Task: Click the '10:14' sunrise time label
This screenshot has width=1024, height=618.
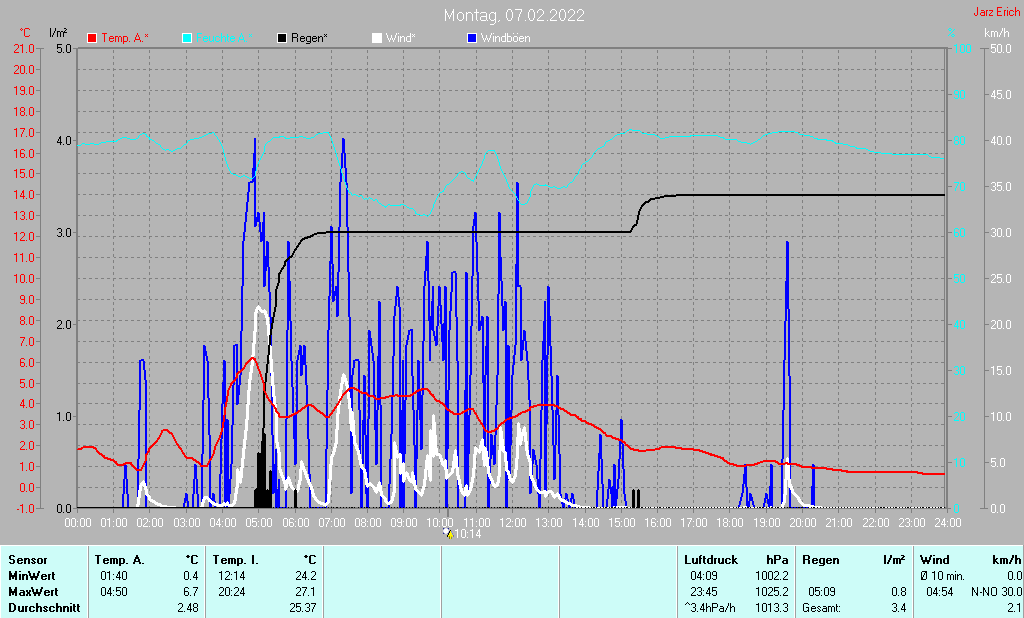Action: click(x=468, y=534)
